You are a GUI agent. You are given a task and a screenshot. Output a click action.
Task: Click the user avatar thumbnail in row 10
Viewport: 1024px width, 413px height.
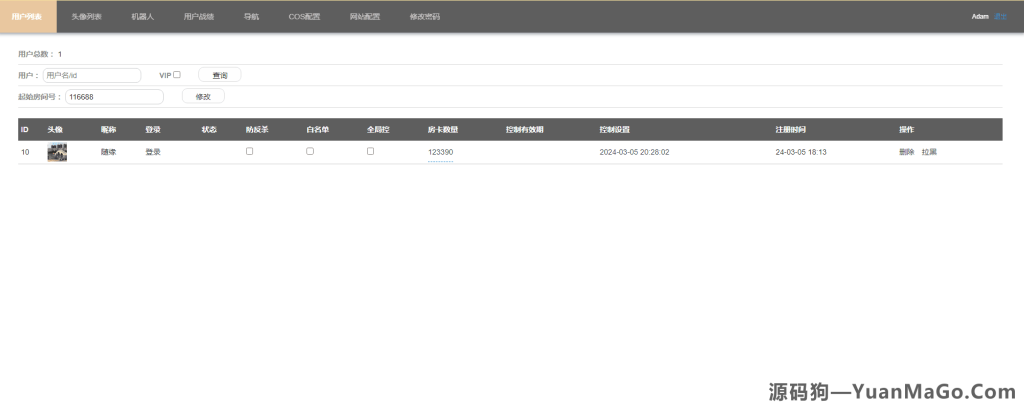[x=57, y=152]
